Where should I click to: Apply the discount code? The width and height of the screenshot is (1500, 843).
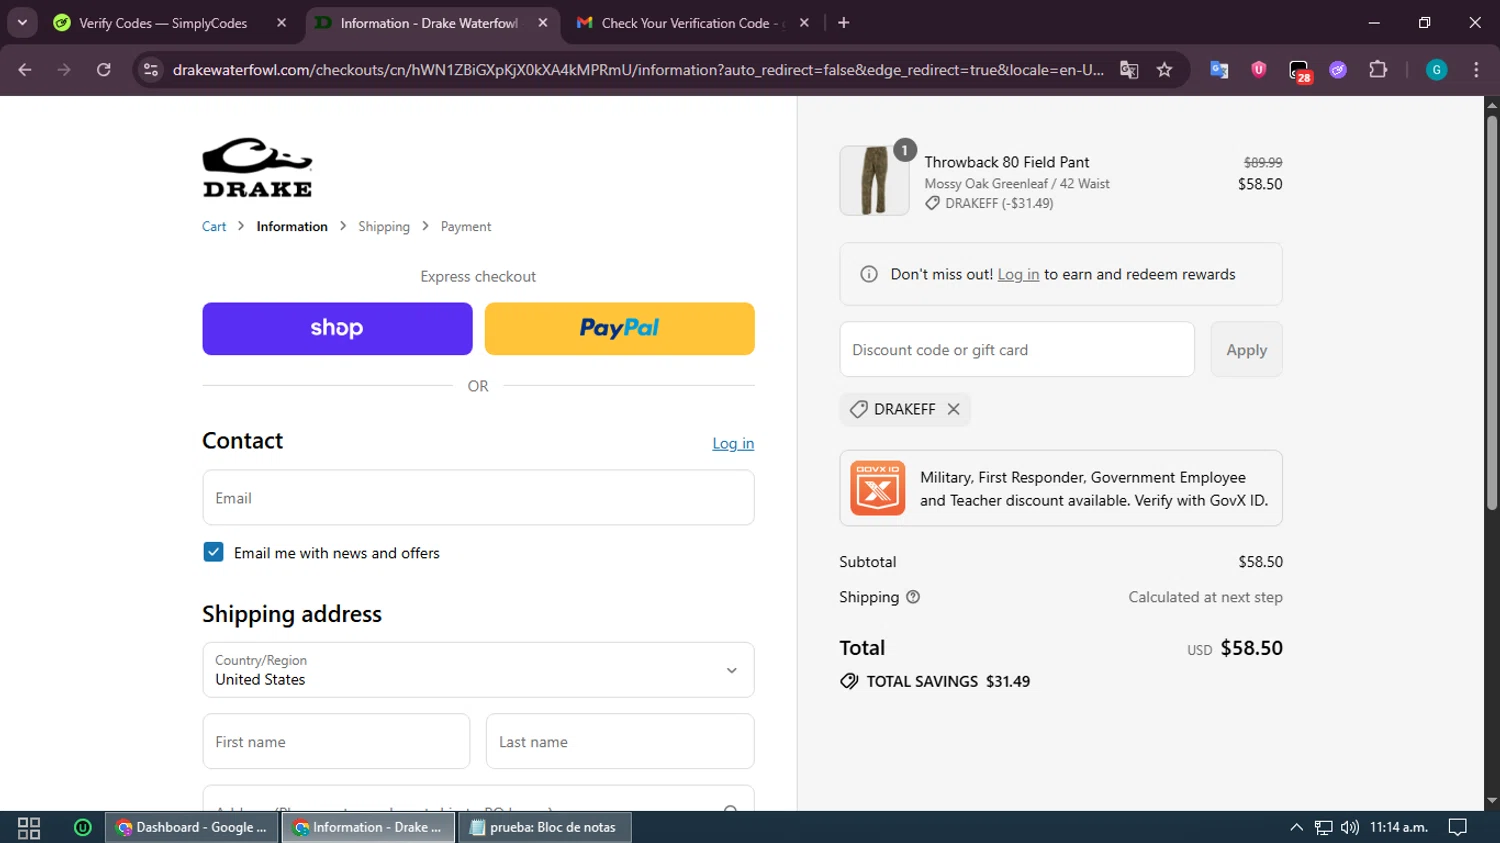[x=1246, y=350]
